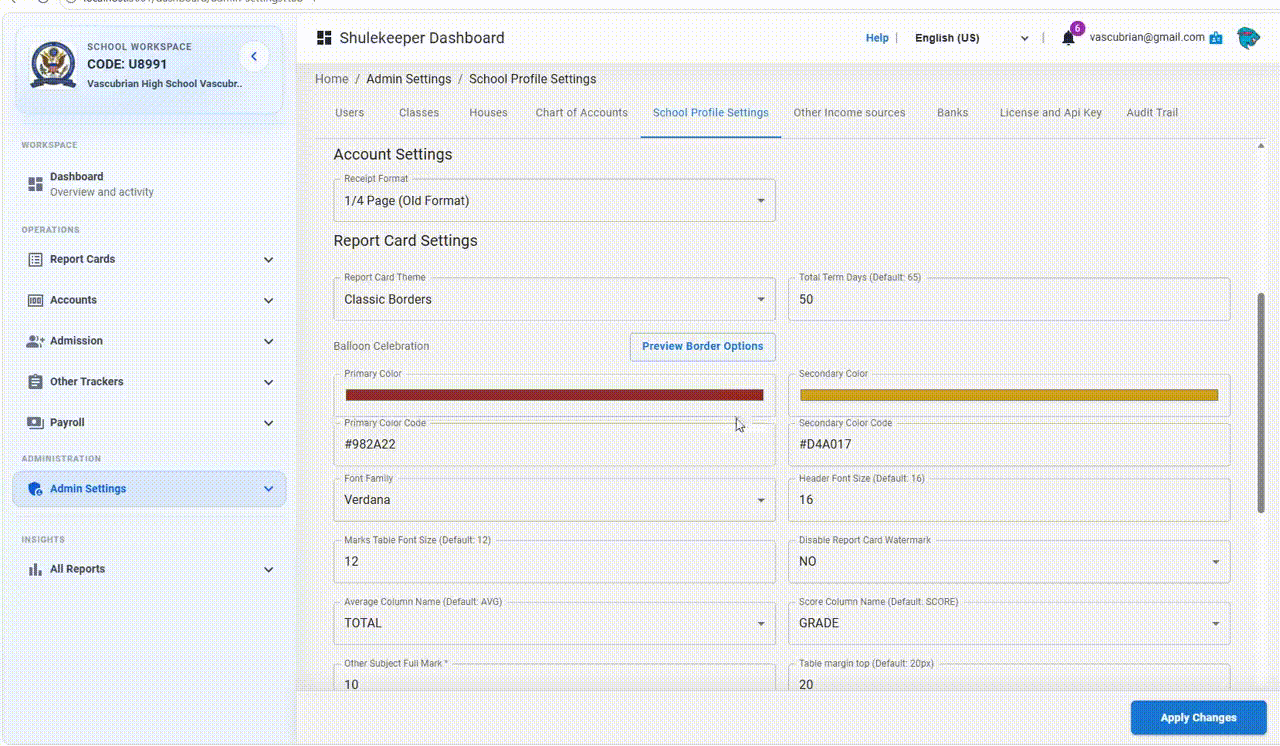Pick the Primary Color swatch
This screenshot has width=1280, height=746.
click(554, 395)
